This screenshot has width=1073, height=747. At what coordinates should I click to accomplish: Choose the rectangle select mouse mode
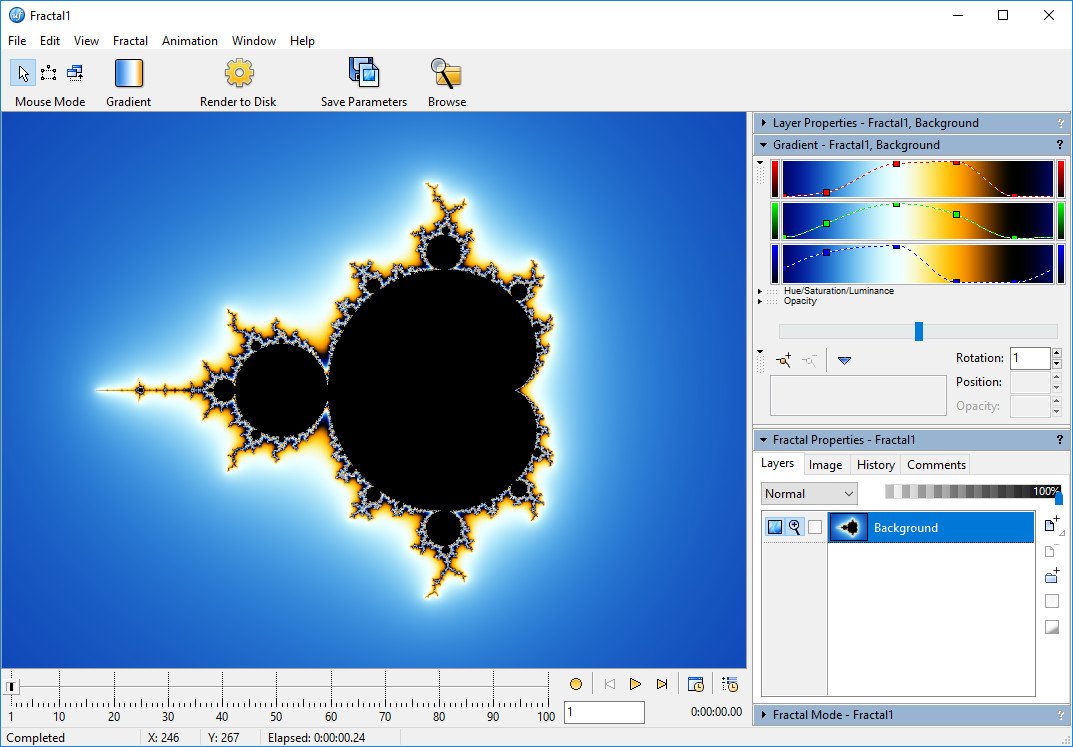coord(48,73)
